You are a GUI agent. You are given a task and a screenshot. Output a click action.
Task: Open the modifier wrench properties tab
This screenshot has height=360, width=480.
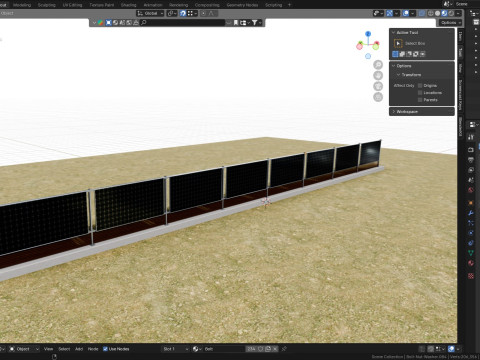click(471, 213)
